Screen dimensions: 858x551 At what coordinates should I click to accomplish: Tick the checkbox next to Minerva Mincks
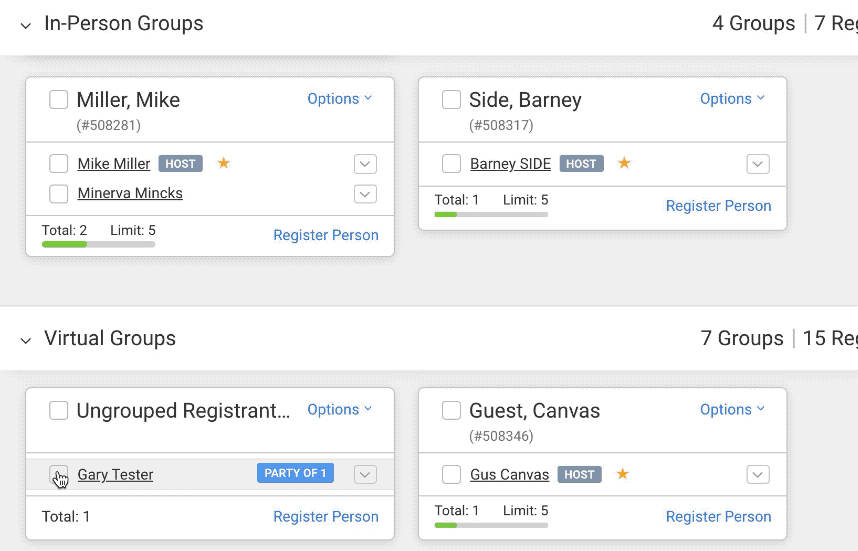click(59, 194)
